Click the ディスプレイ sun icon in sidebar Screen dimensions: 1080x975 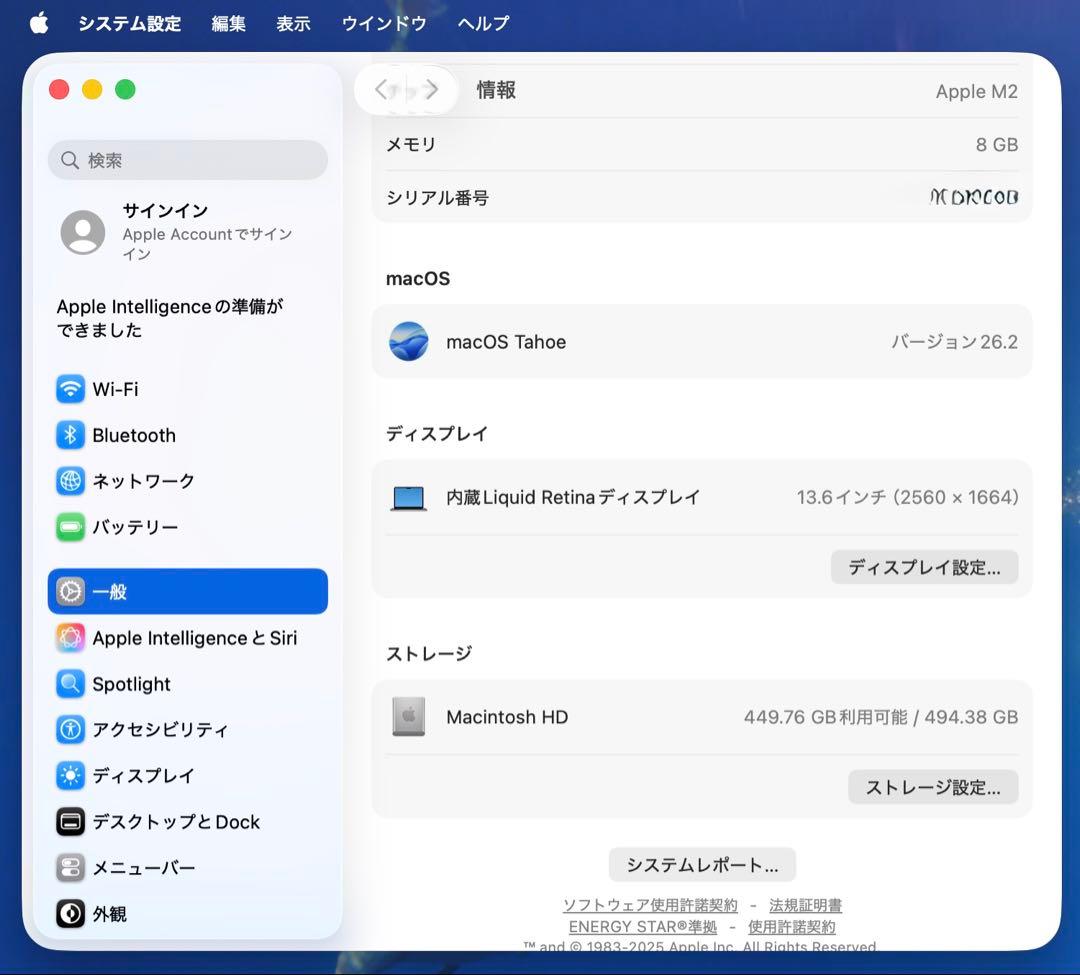point(70,775)
